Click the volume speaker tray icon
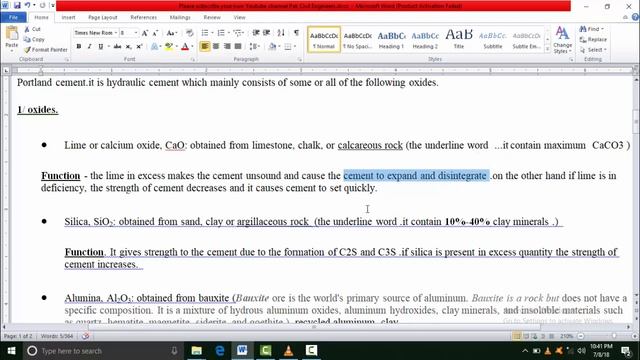Image resolution: width=640 pixels, height=360 pixels. click(581, 351)
